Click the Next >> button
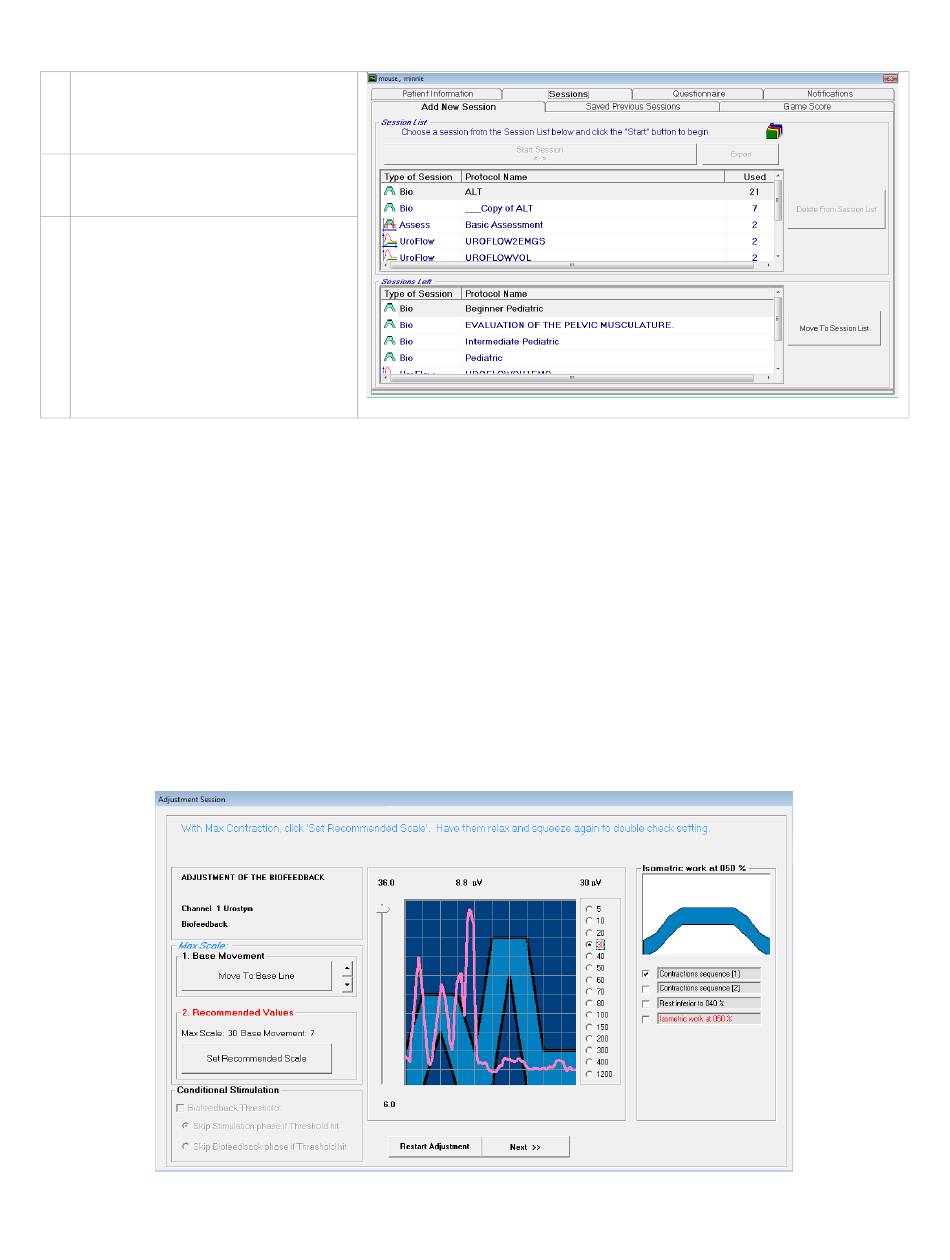 pyautogui.click(x=525, y=1147)
